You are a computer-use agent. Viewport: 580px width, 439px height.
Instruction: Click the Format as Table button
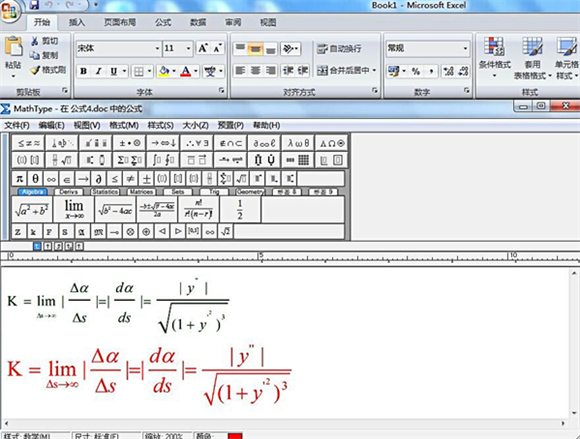click(532, 57)
